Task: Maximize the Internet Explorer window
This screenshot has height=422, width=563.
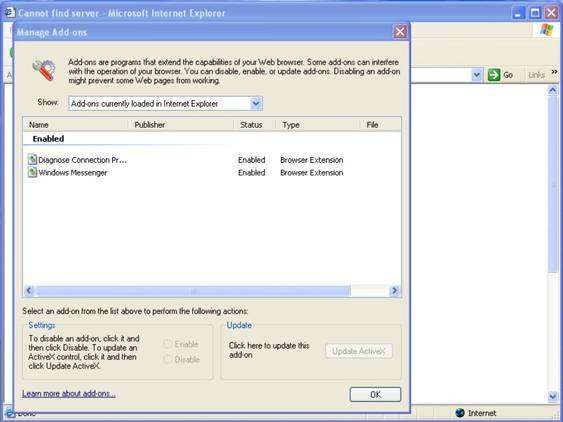Action: 535,13
